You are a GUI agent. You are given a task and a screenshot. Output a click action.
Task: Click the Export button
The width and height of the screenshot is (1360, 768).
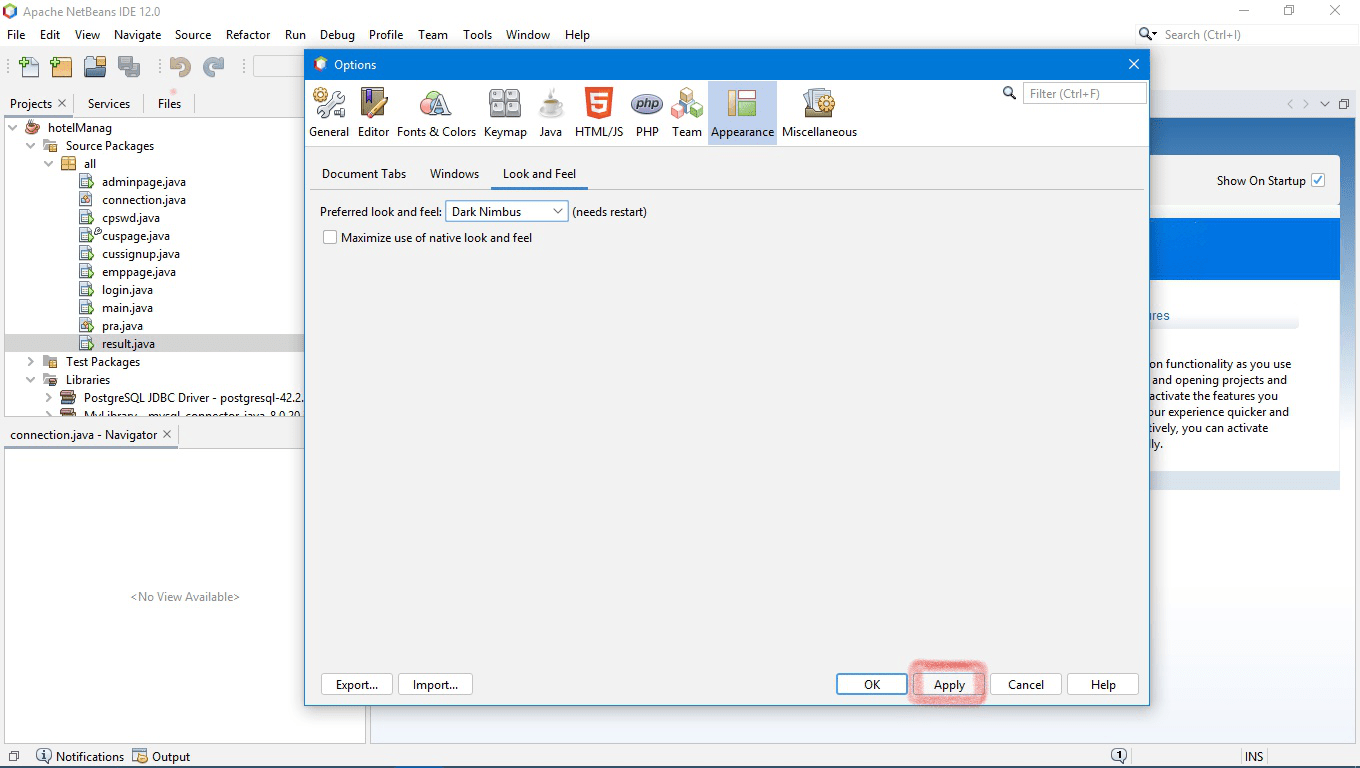(x=356, y=684)
